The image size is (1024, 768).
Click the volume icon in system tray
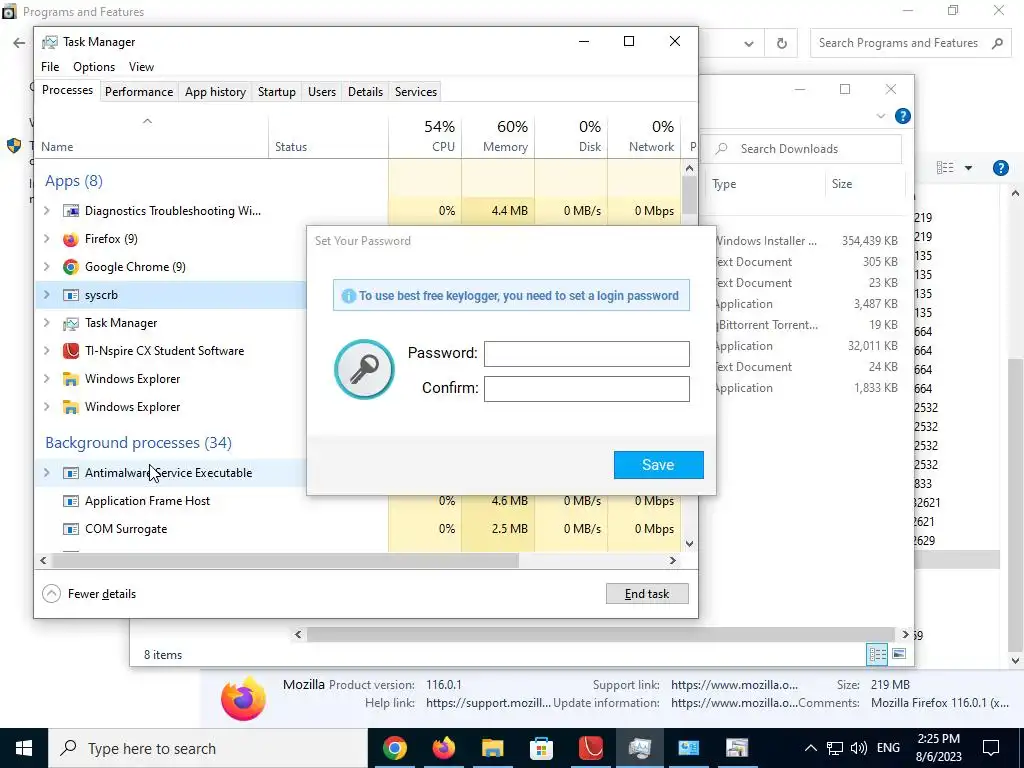(x=859, y=748)
